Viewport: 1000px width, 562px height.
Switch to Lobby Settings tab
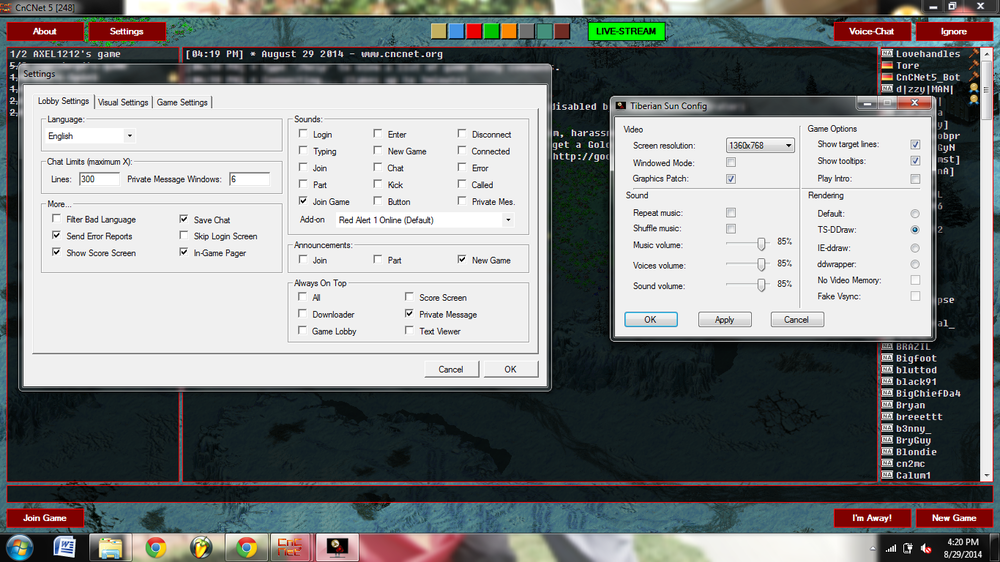[63, 101]
